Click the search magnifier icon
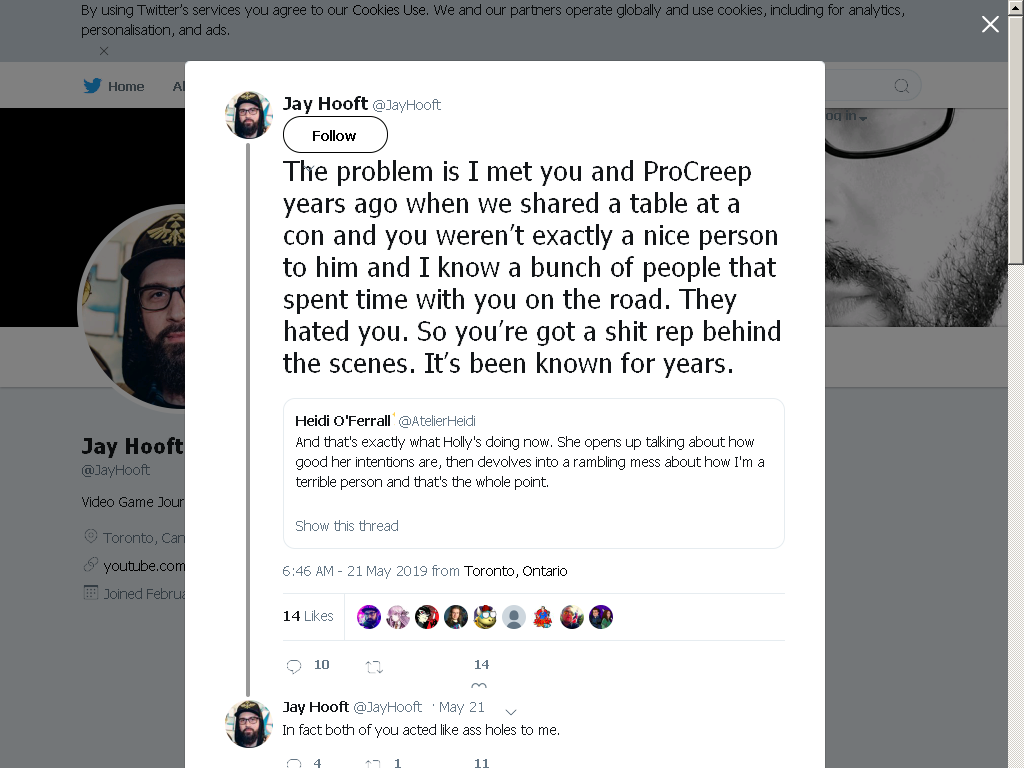Screen dimensions: 1024x768 pos(901,86)
